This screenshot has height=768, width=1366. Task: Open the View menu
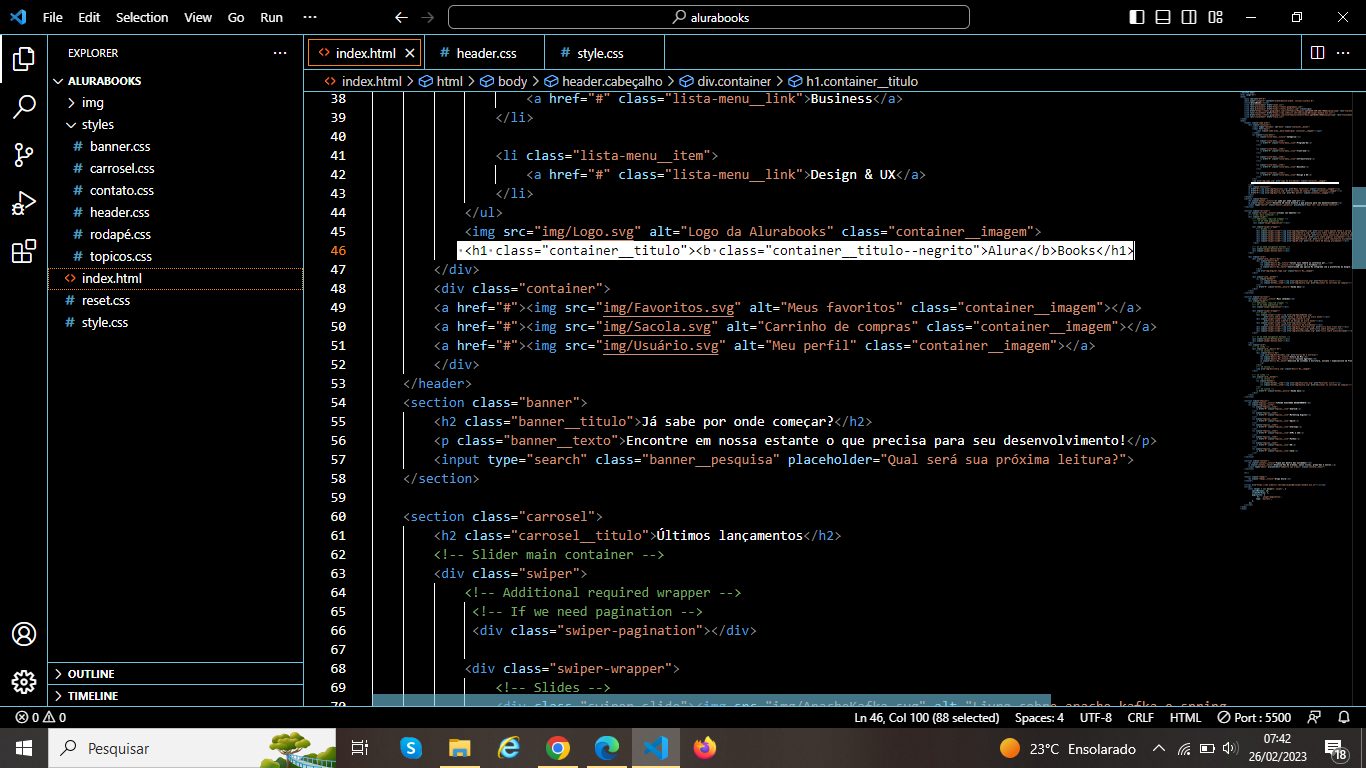[x=198, y=17]
